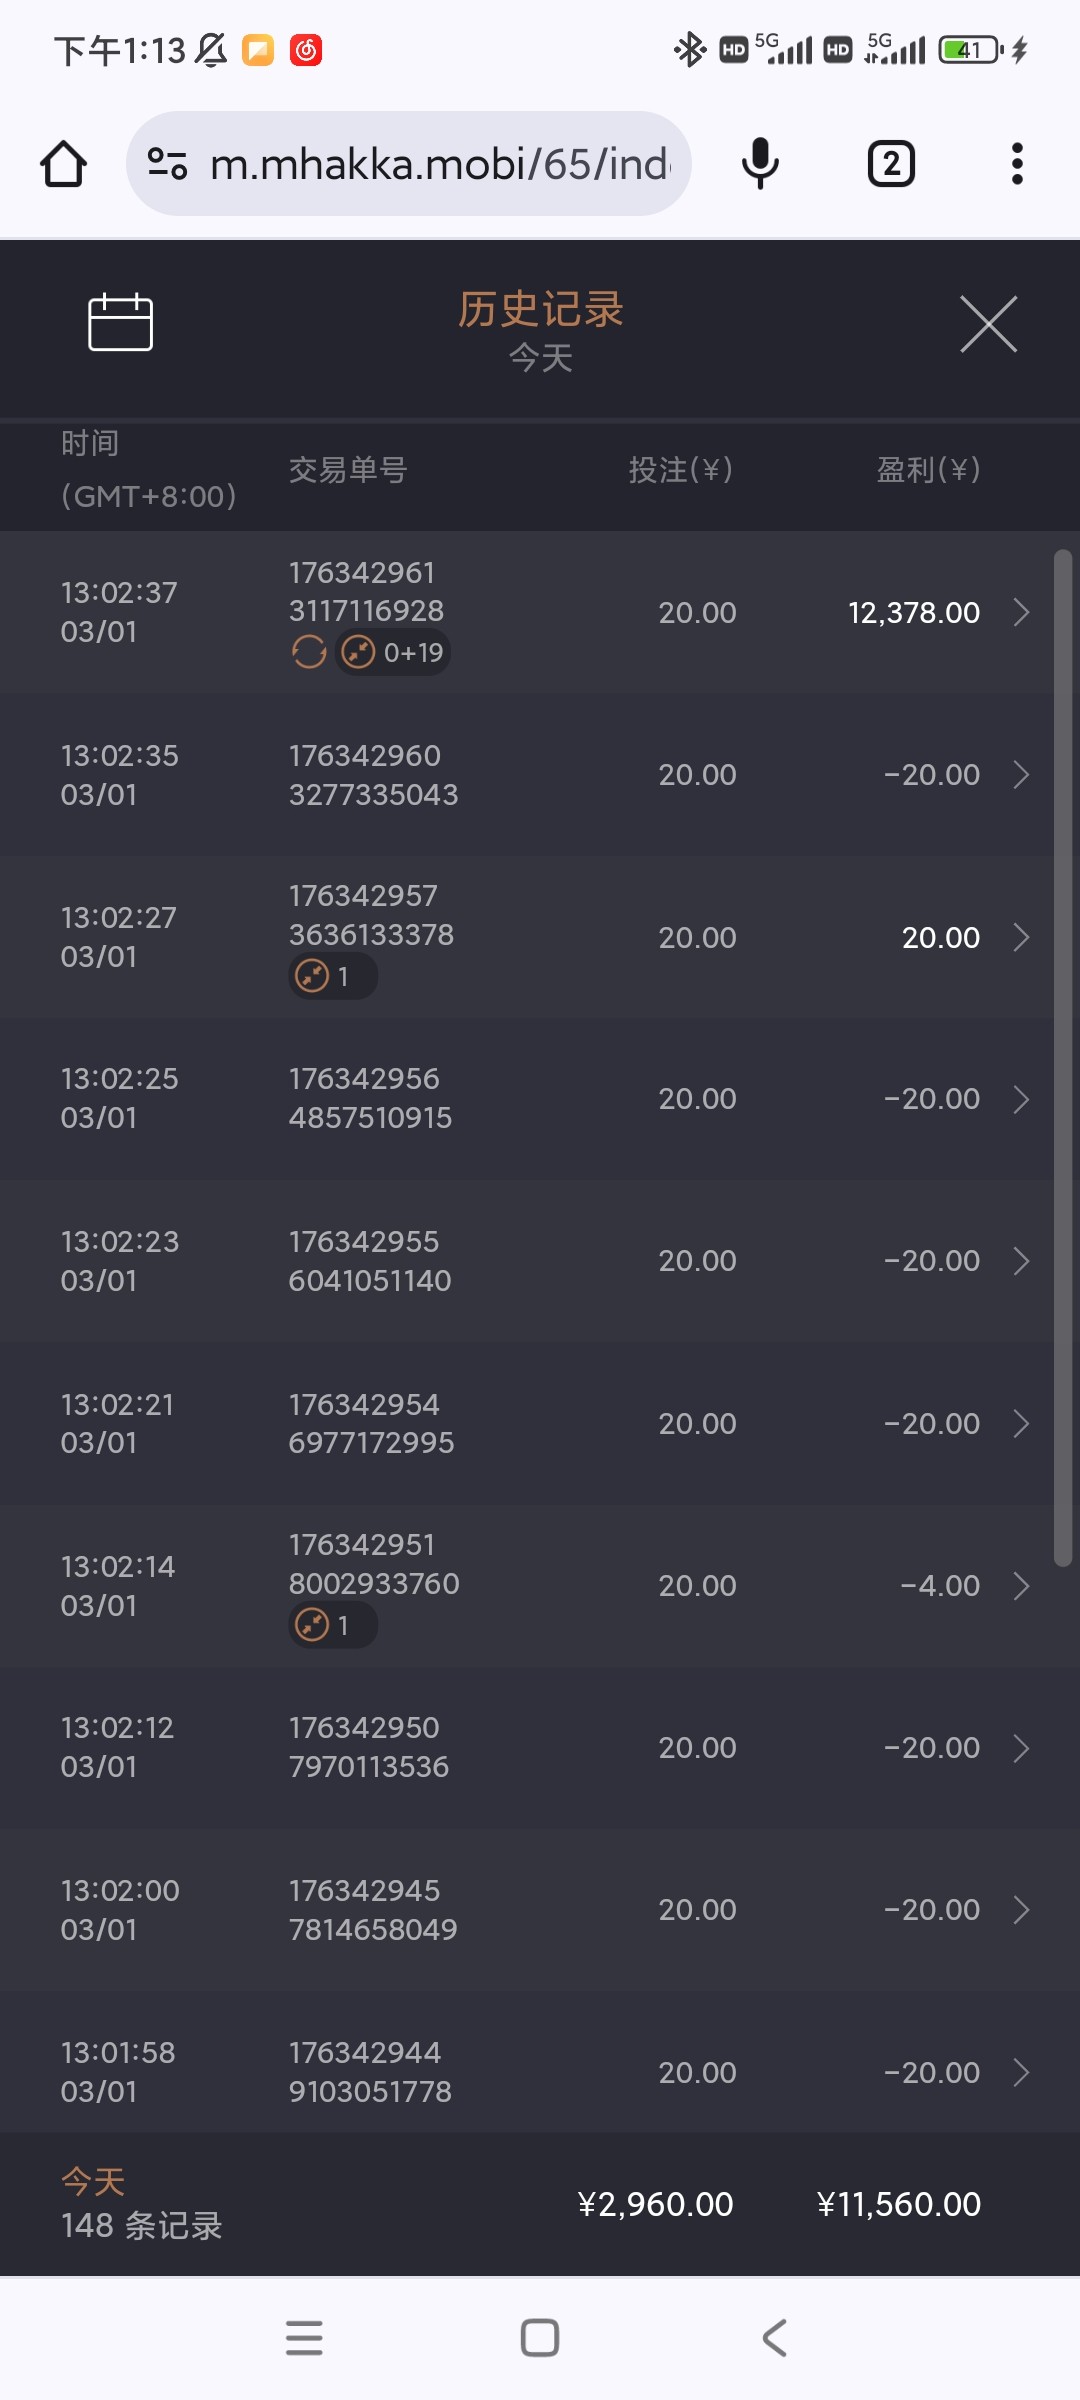Viewport: 1080px width, 2400px height.
Task: Tap the Android back navigation button
Action: click(775, 2338)
